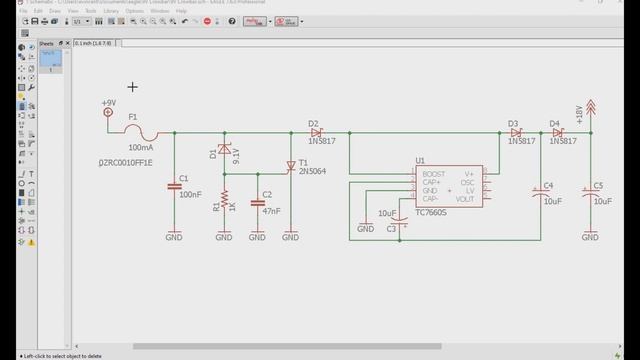The image size is (640, 360).
Task: Undock the Sheets panel
Action: pos(61,43)
